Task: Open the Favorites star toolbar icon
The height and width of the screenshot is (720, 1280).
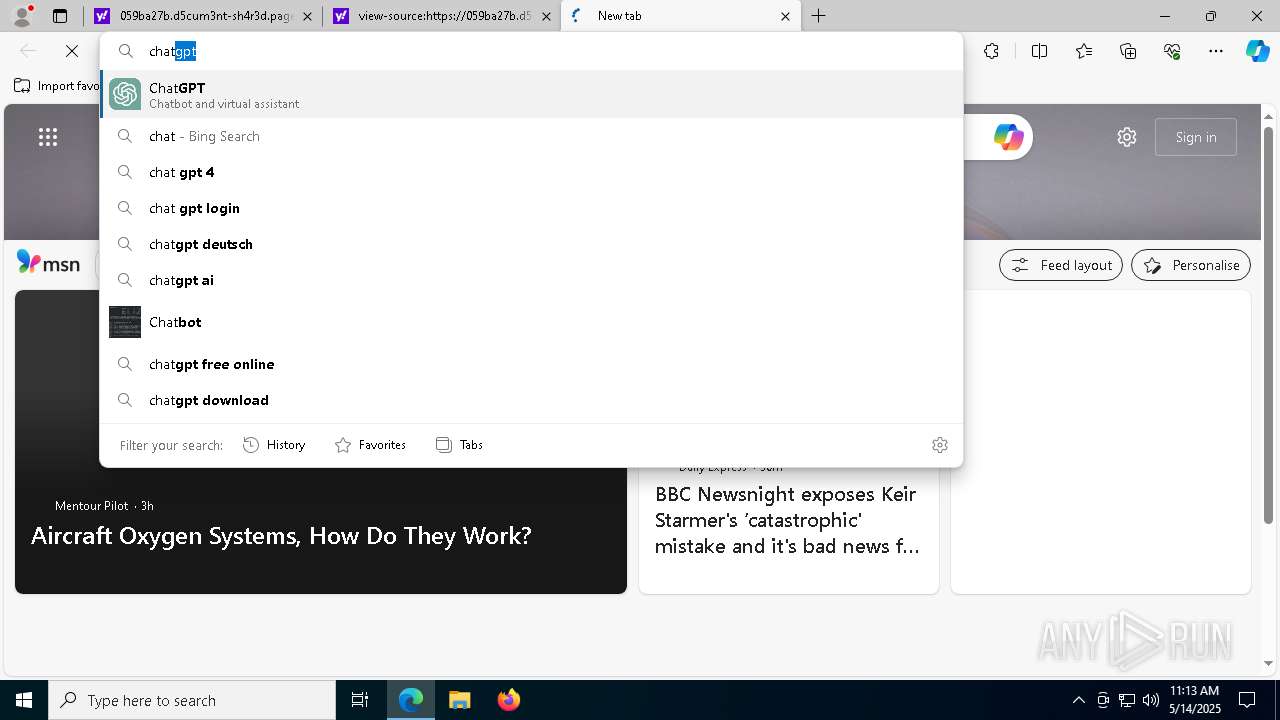Action: point(1084,51)
